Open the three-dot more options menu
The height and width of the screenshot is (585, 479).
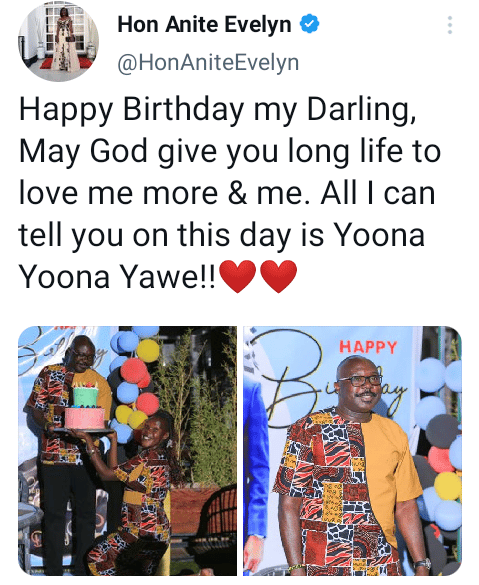(450, 25)
